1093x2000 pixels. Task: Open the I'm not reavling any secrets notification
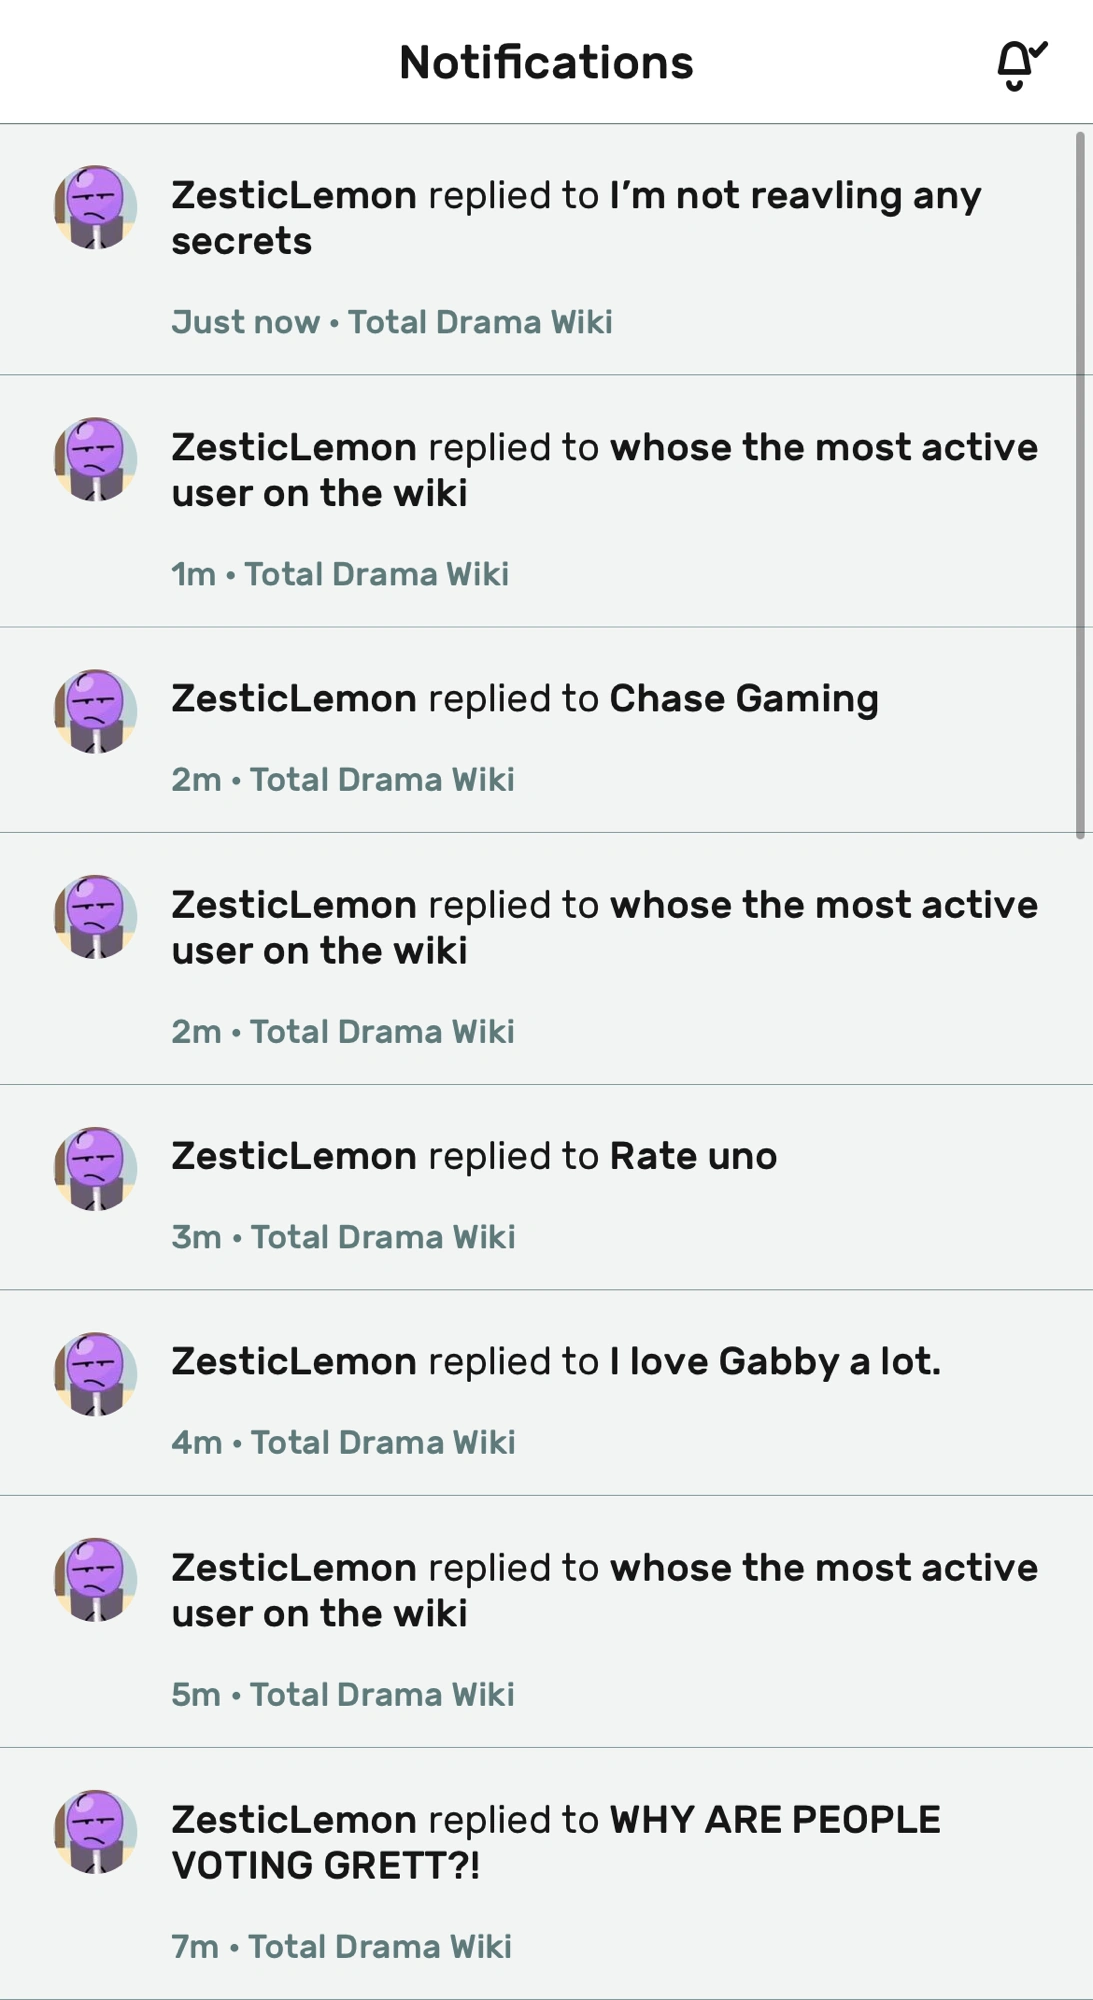(576, 216)
